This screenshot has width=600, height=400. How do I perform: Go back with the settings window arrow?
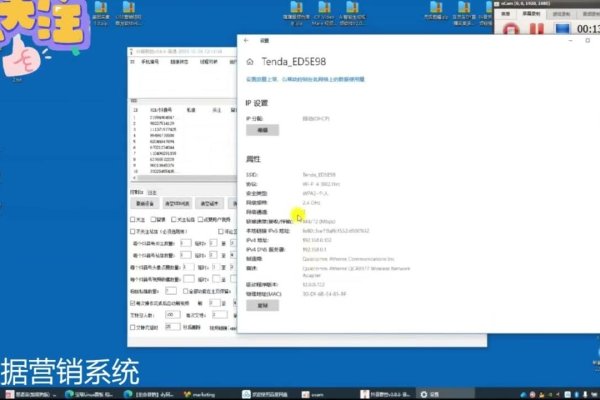click(x=246, y=40)
